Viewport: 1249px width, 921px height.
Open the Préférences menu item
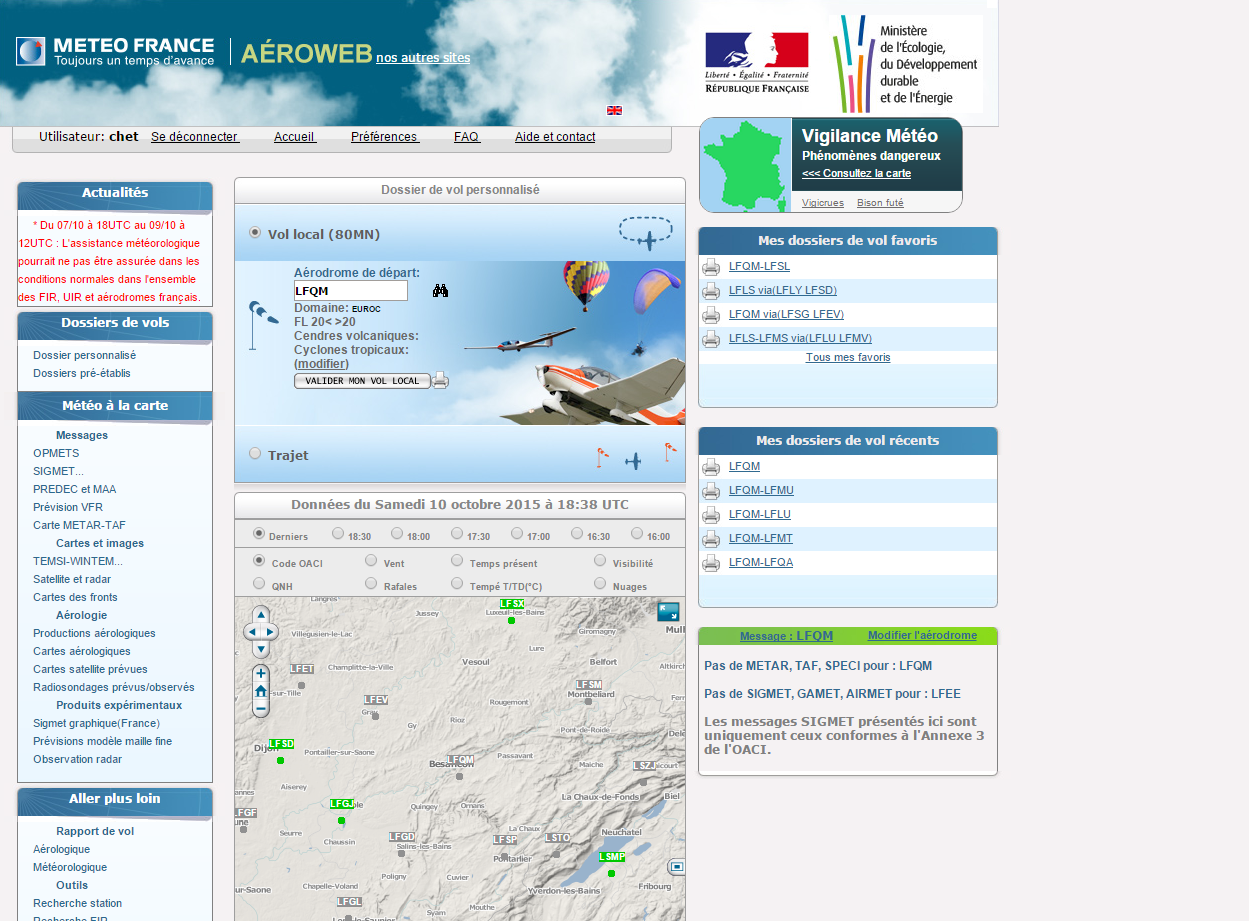[385, 137]
